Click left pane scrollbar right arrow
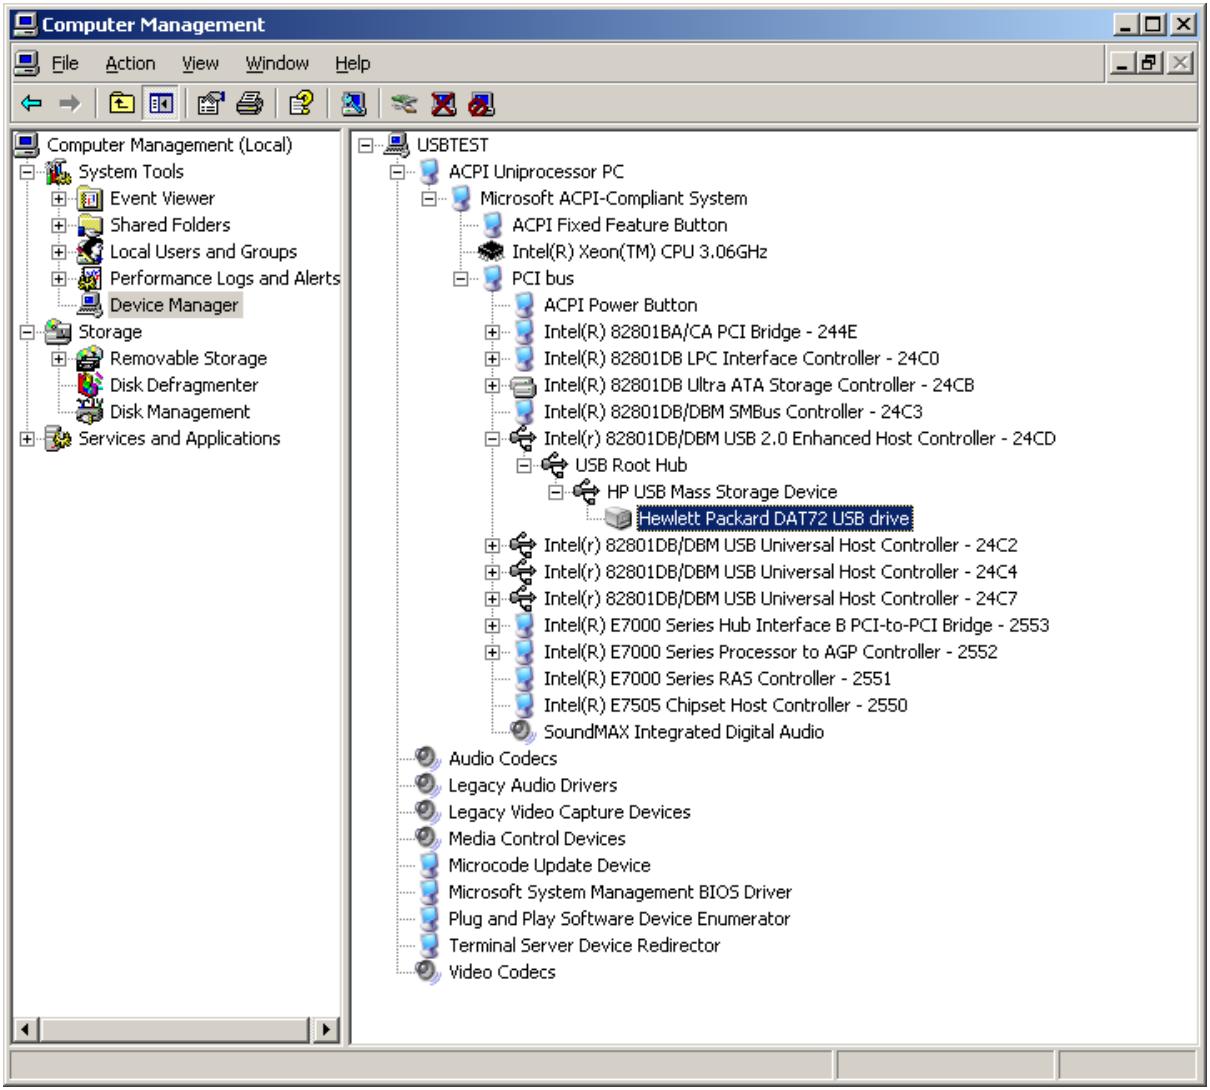The image size is (1210, 1090). tap(325, 1028)
